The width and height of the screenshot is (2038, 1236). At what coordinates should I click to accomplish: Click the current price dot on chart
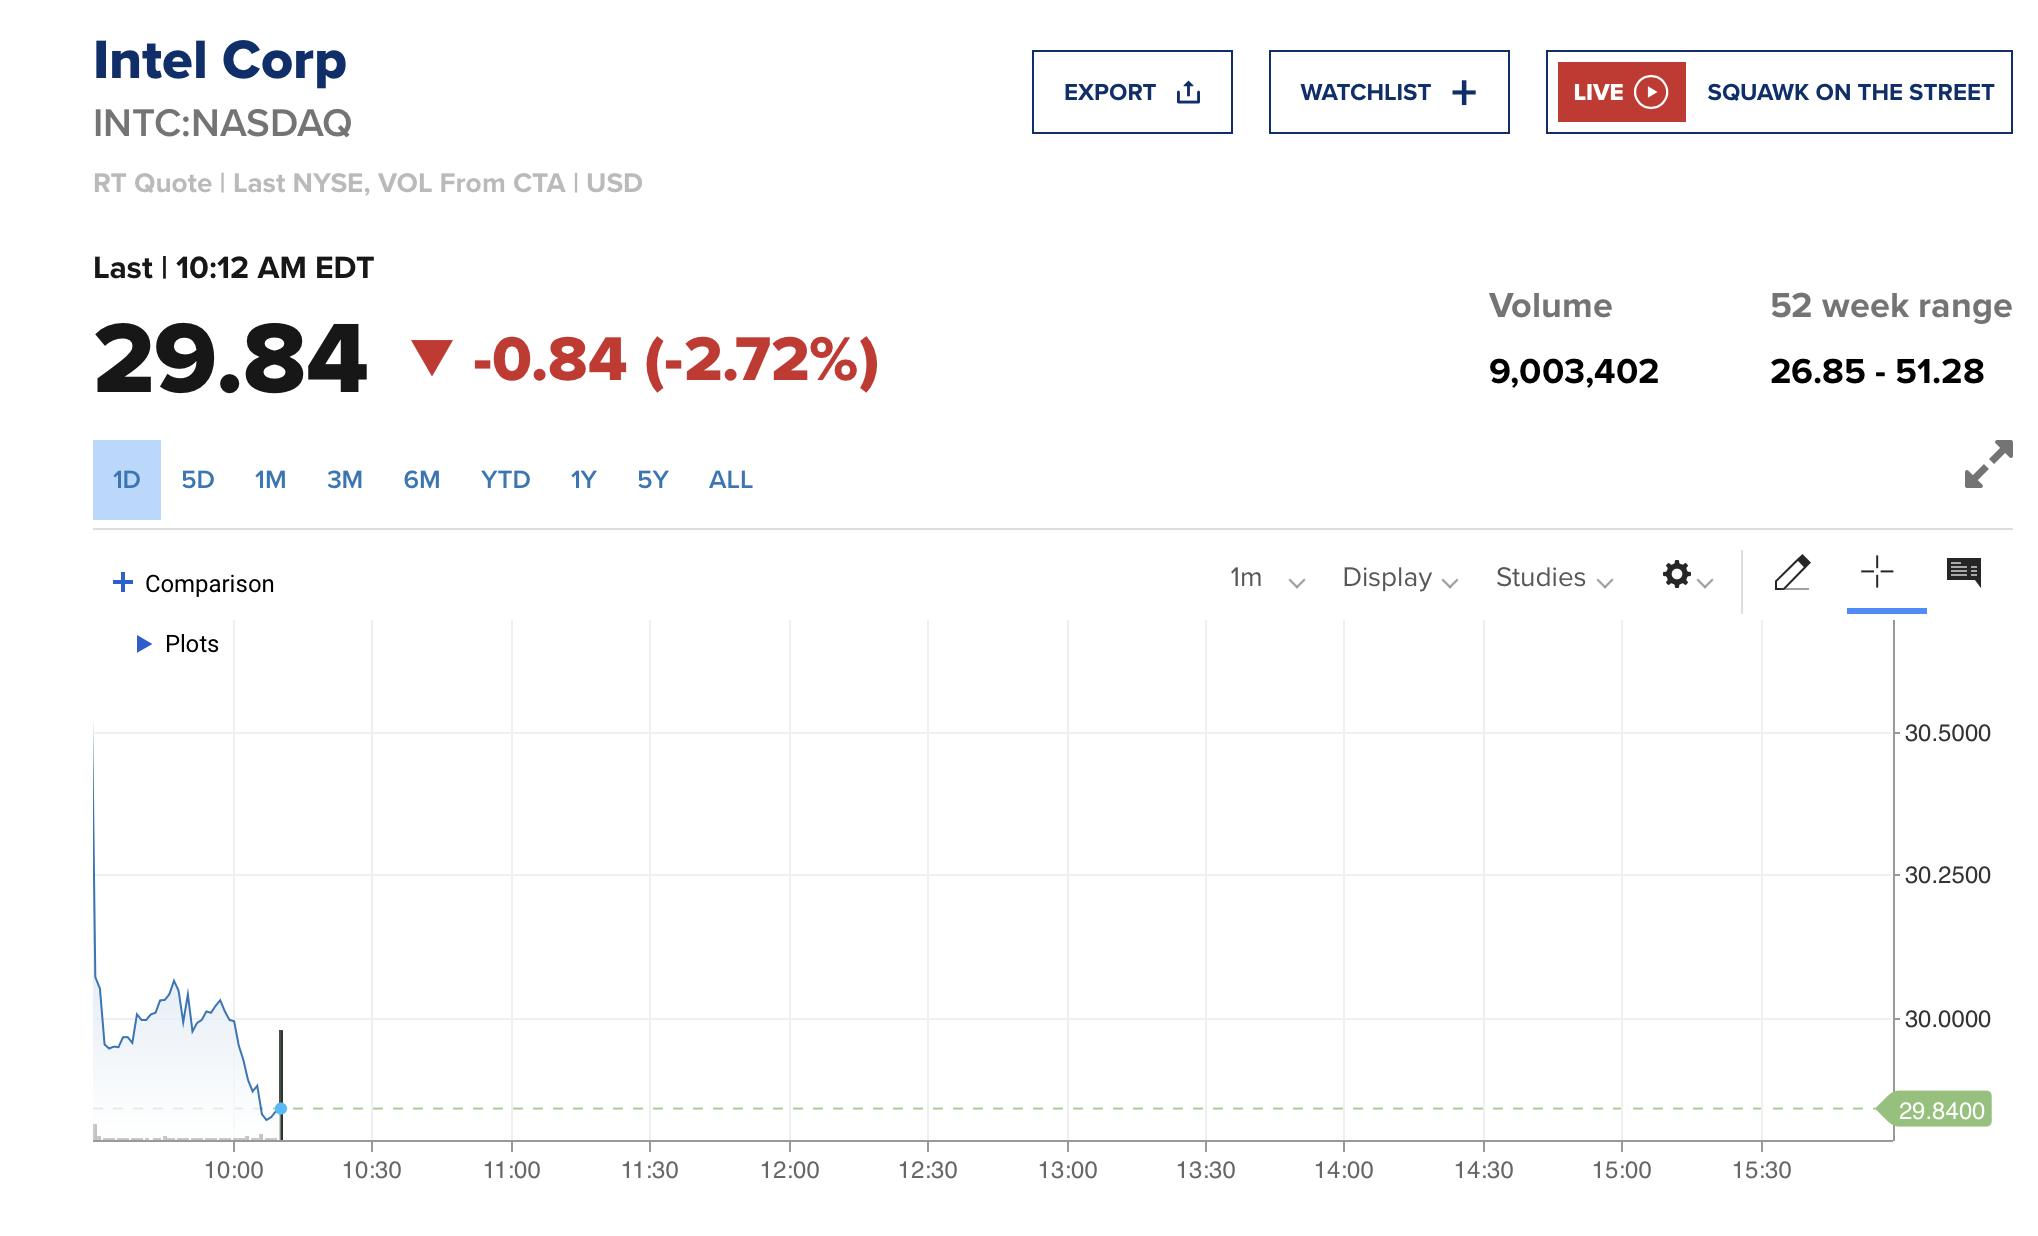(x=281, y=1108)
